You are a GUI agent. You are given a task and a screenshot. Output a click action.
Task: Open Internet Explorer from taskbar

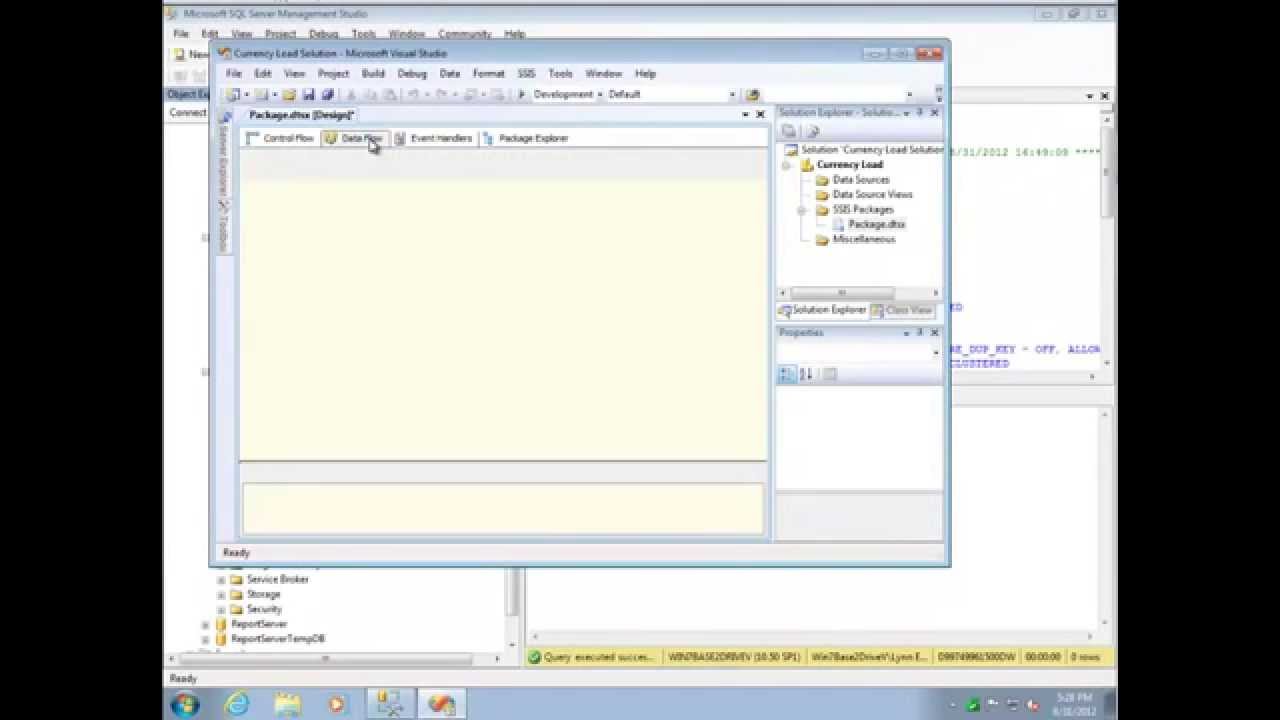point(237,705)
